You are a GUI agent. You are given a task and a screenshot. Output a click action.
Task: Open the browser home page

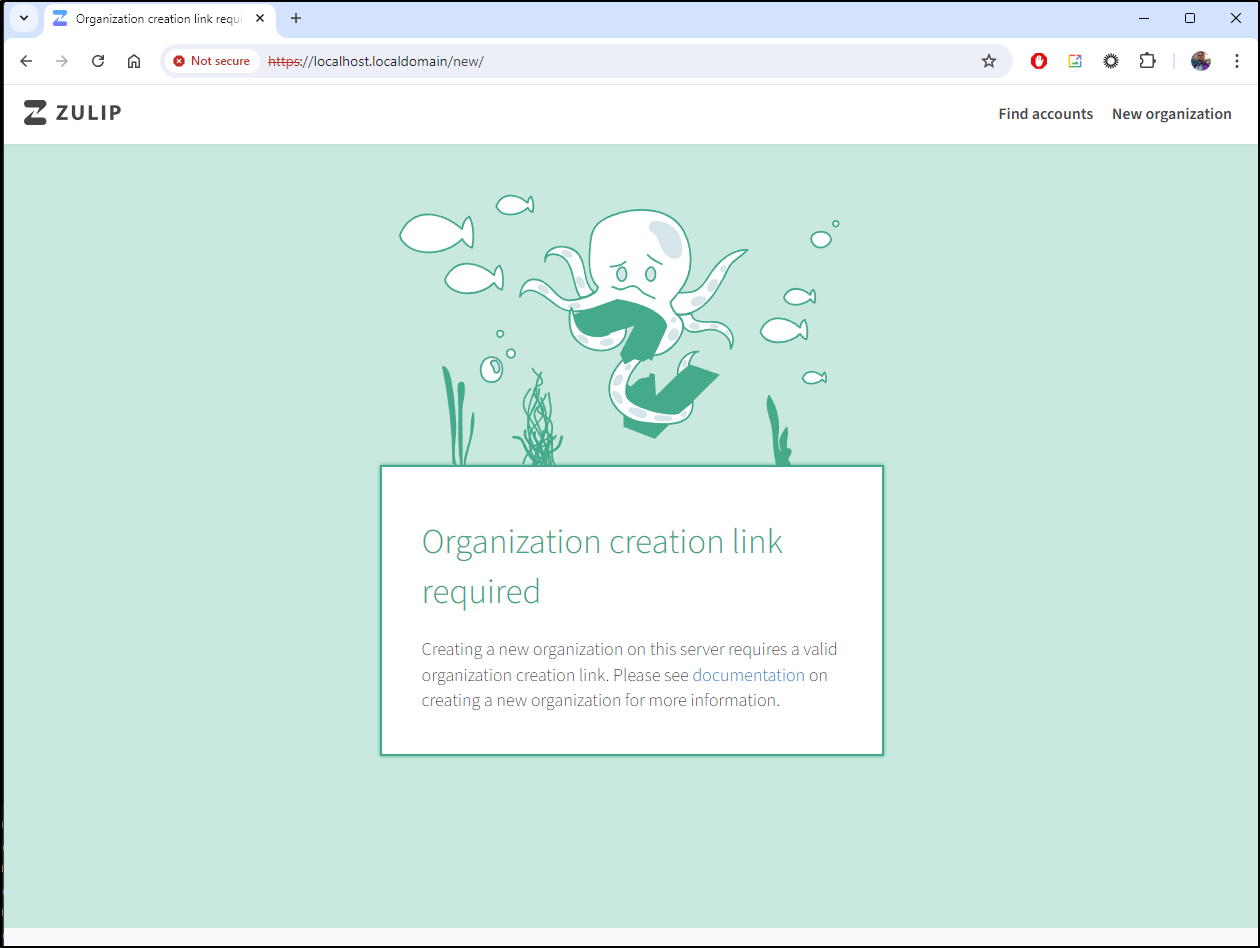(x=134, y=61)
